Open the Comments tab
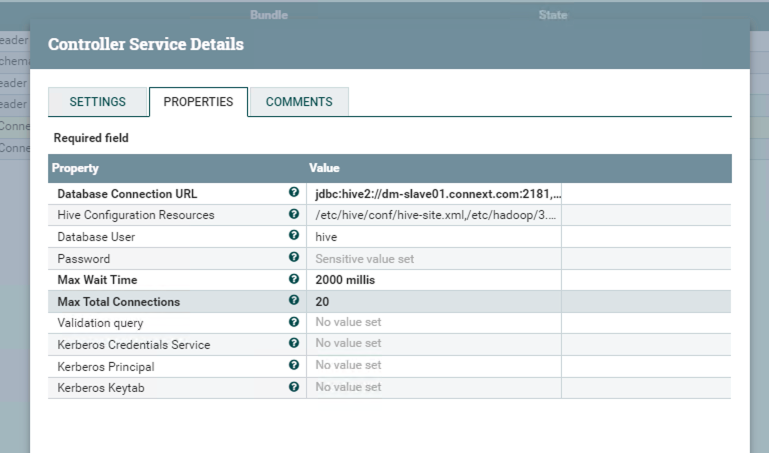 pyautogui.click(x=299, y=102)
